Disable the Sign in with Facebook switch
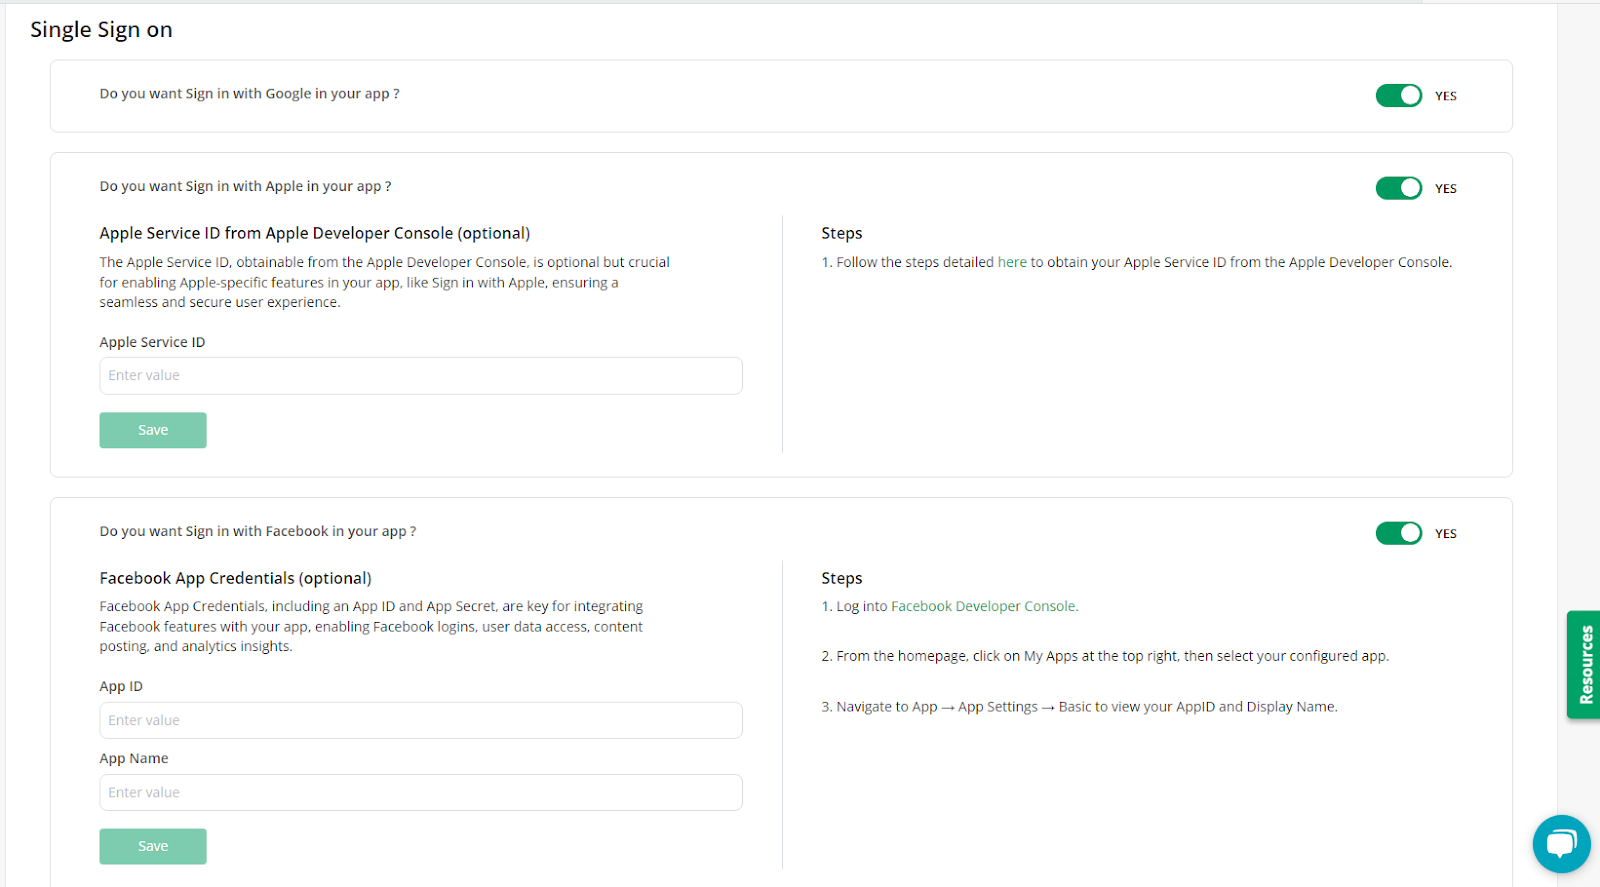1600x887 pixels. point(1398,533)
